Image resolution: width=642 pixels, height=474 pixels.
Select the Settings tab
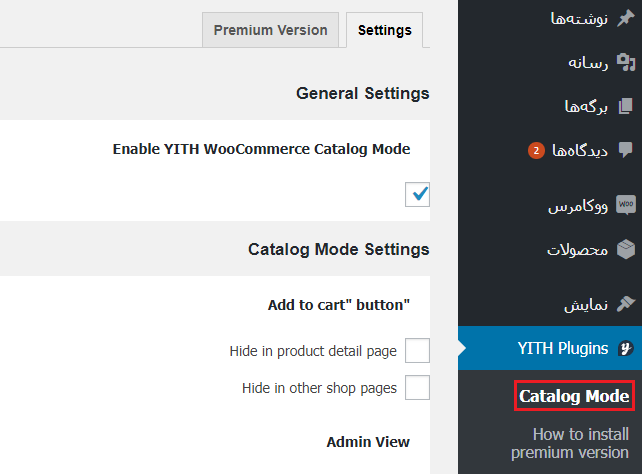coord(384,30)
